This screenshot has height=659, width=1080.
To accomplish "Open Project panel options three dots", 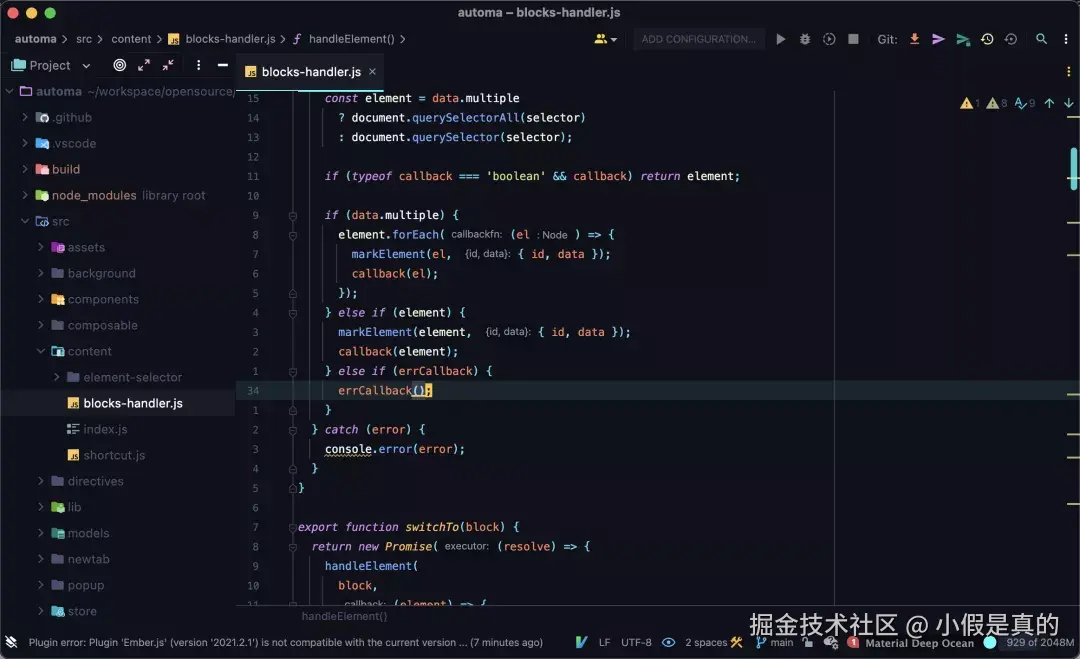I will coord(198,65).
